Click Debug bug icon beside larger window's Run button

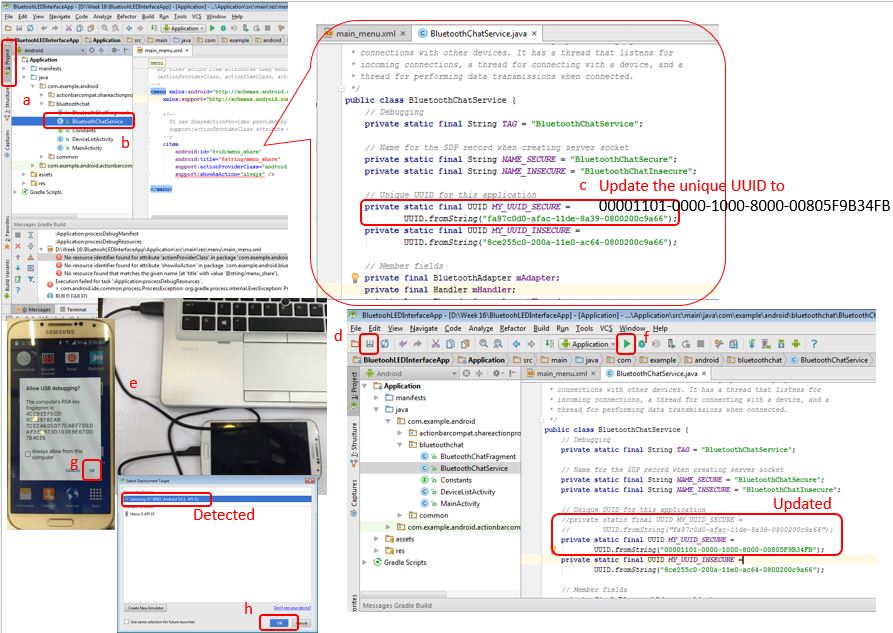click(642, 344)
